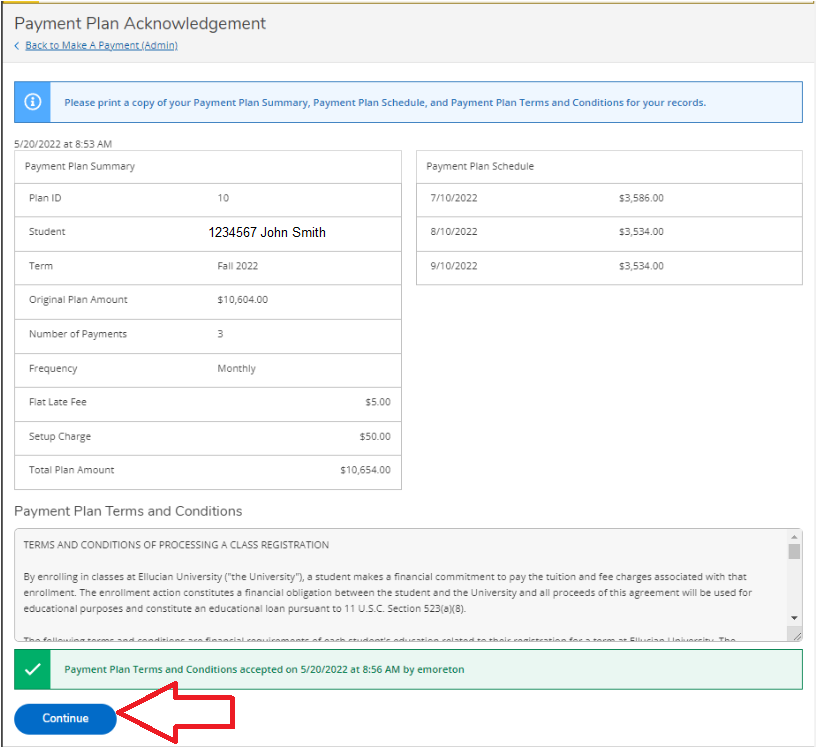
Task: Click the Plan ID label
Action: [x=45, y=198]
